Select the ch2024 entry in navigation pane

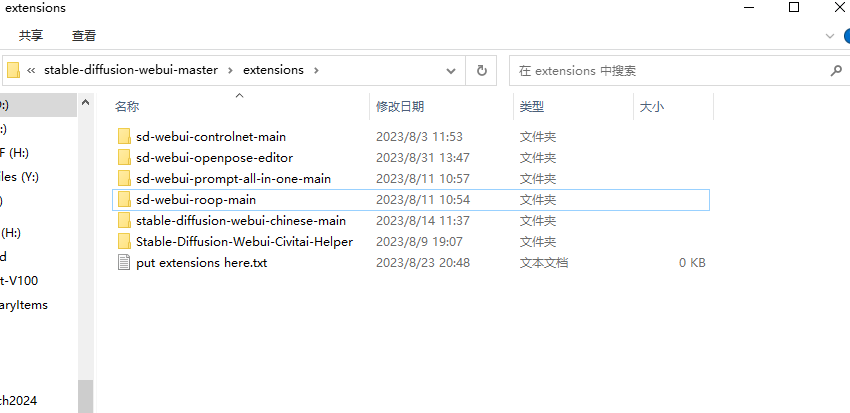click(18, 401)
